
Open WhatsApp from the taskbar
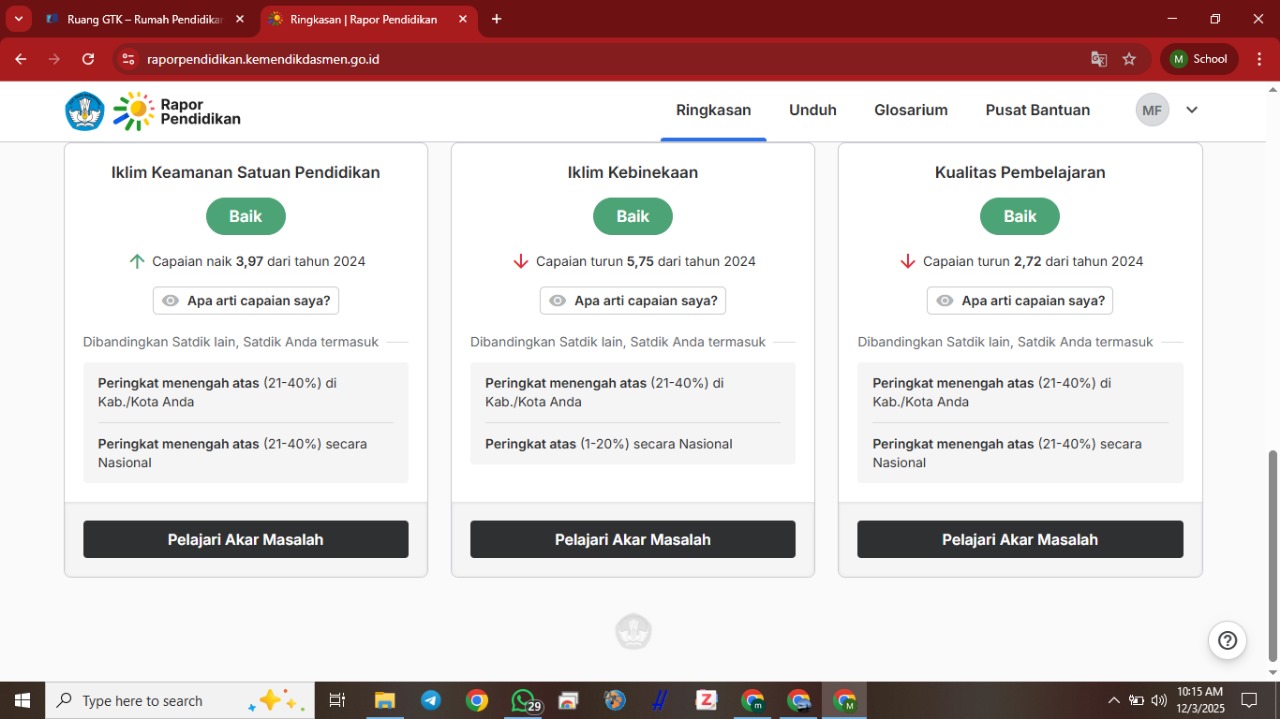522,701
